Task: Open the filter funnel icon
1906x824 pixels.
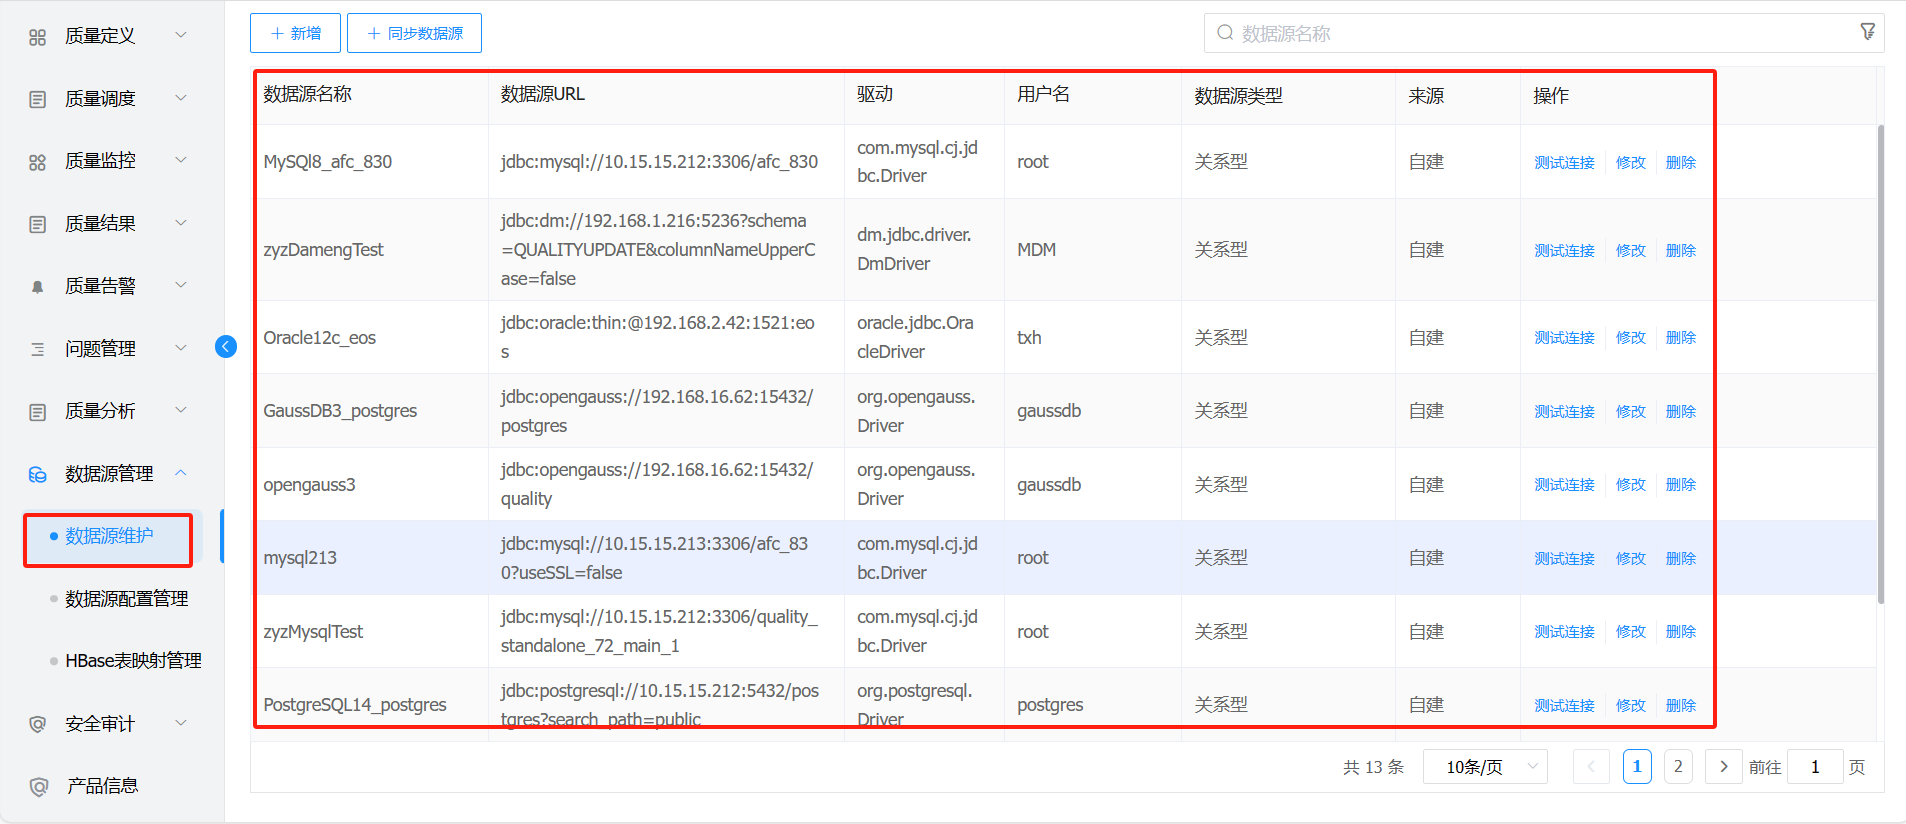Action: pos(1867,32)
